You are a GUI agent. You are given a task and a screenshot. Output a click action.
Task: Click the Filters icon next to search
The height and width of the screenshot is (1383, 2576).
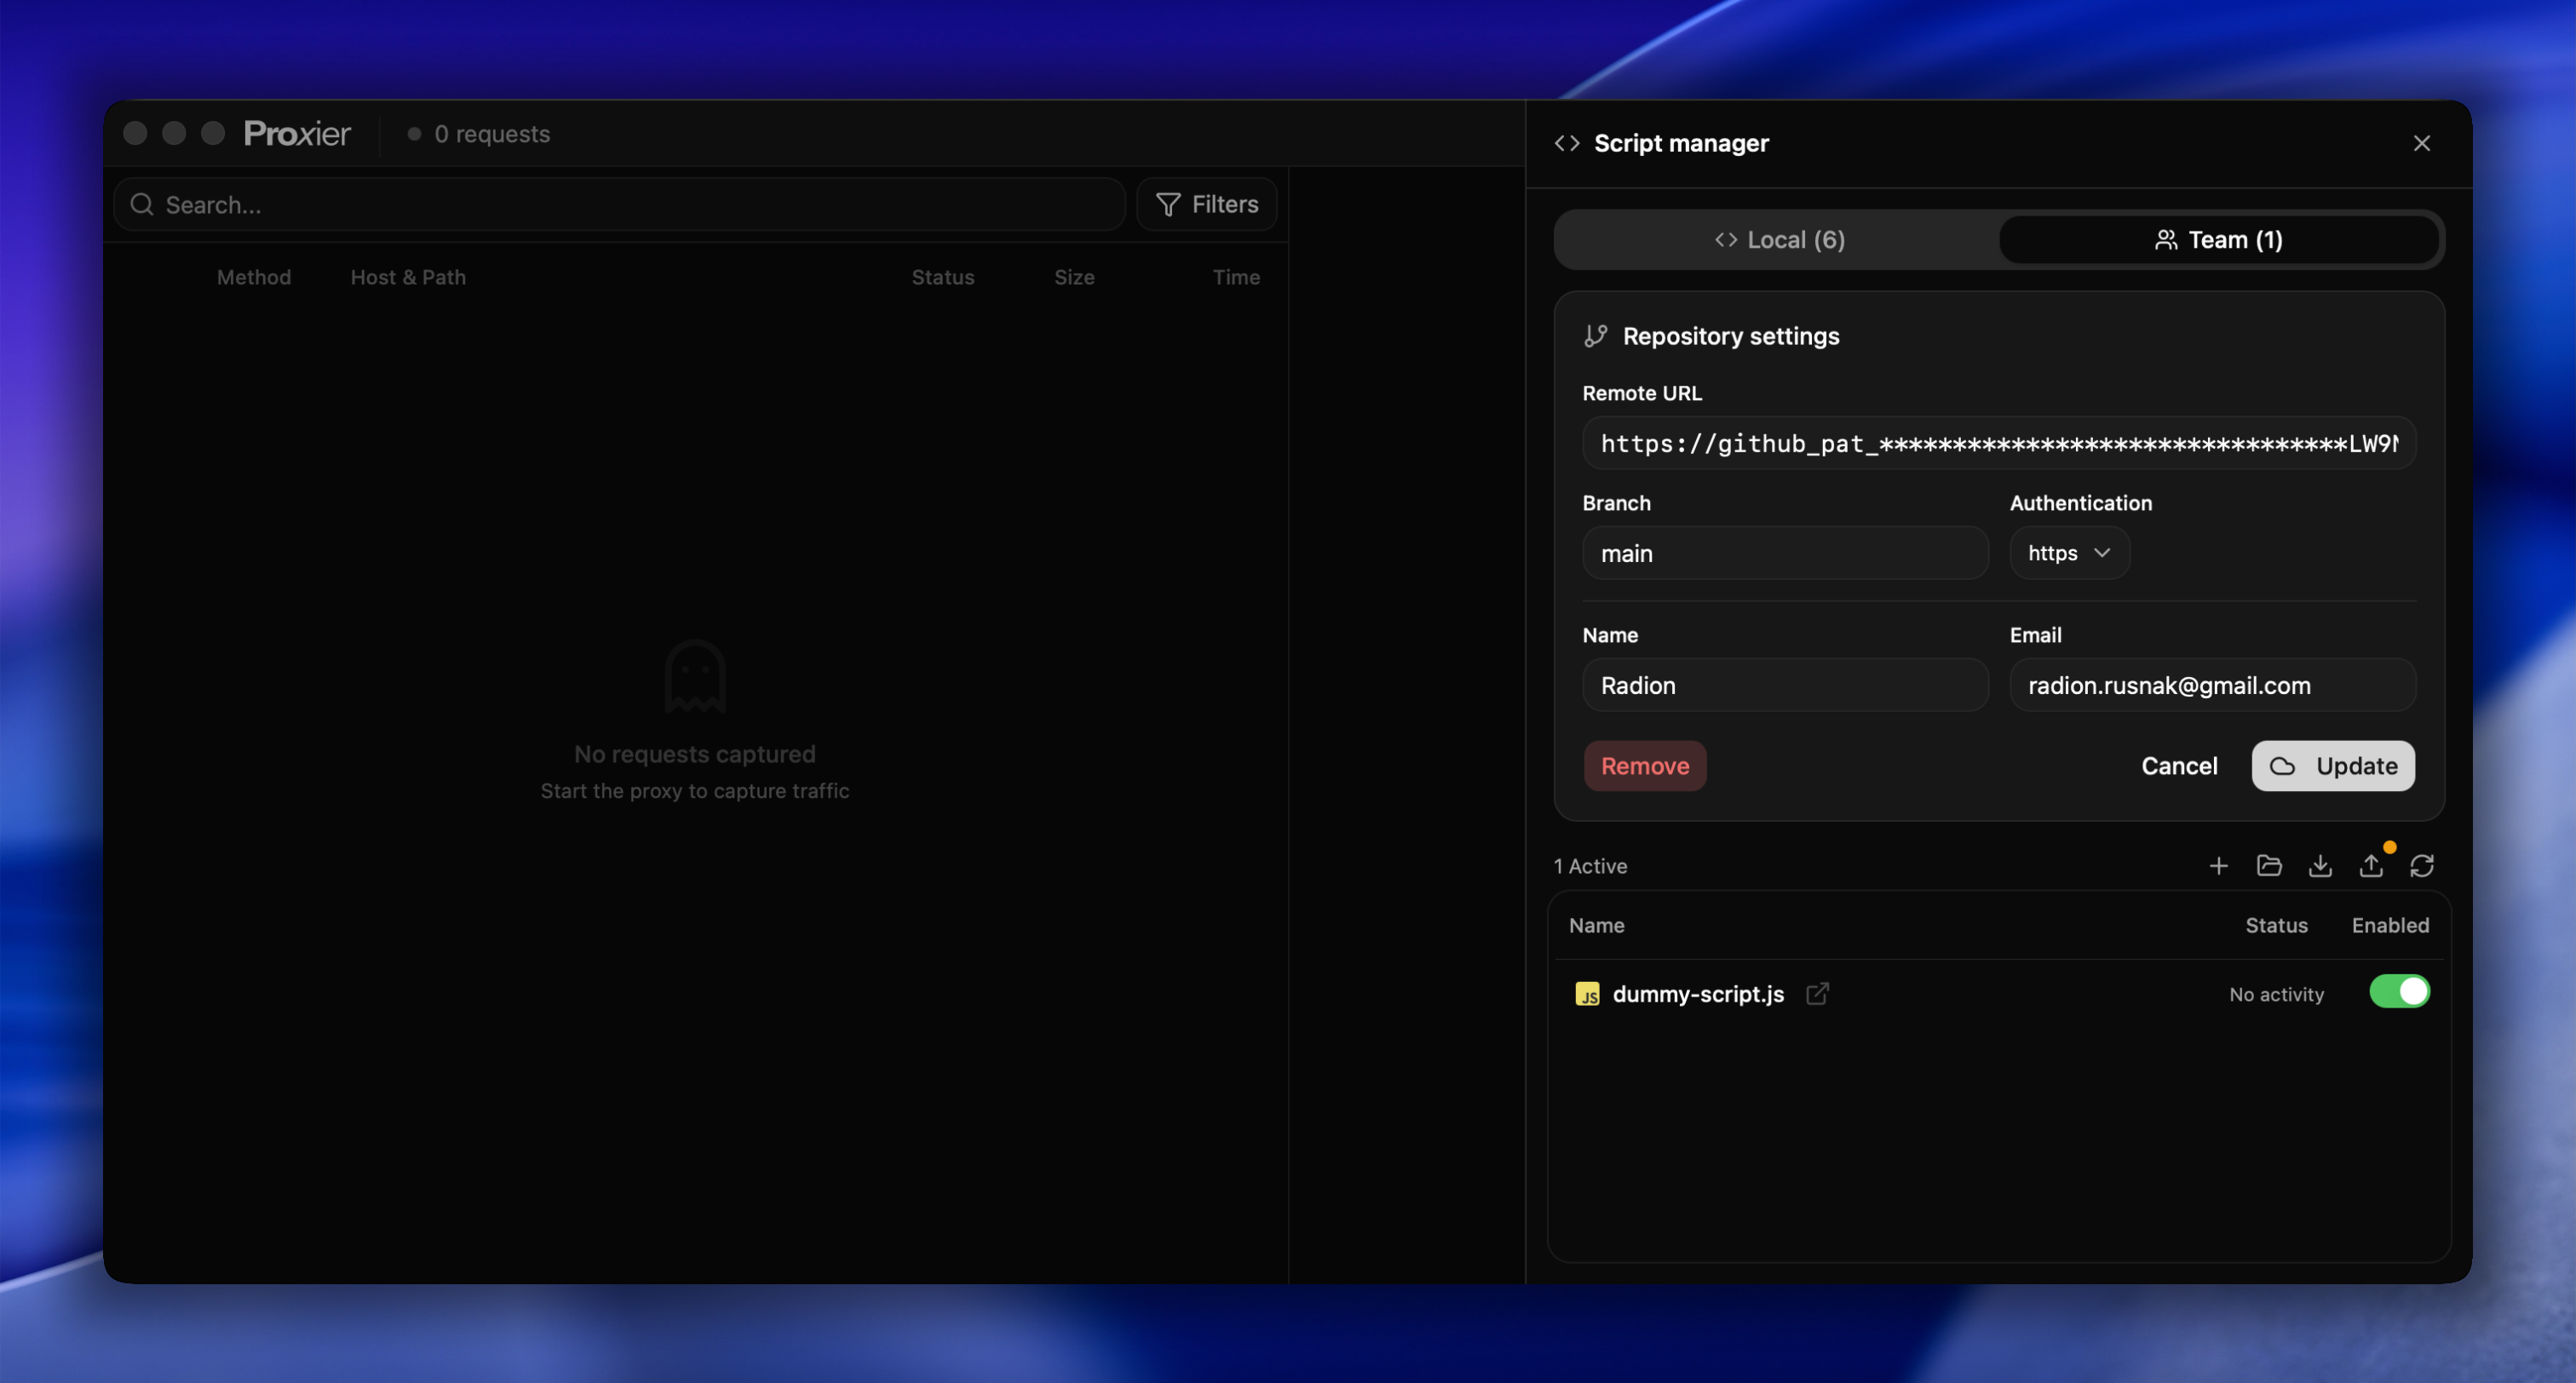tap(1167, 204)
